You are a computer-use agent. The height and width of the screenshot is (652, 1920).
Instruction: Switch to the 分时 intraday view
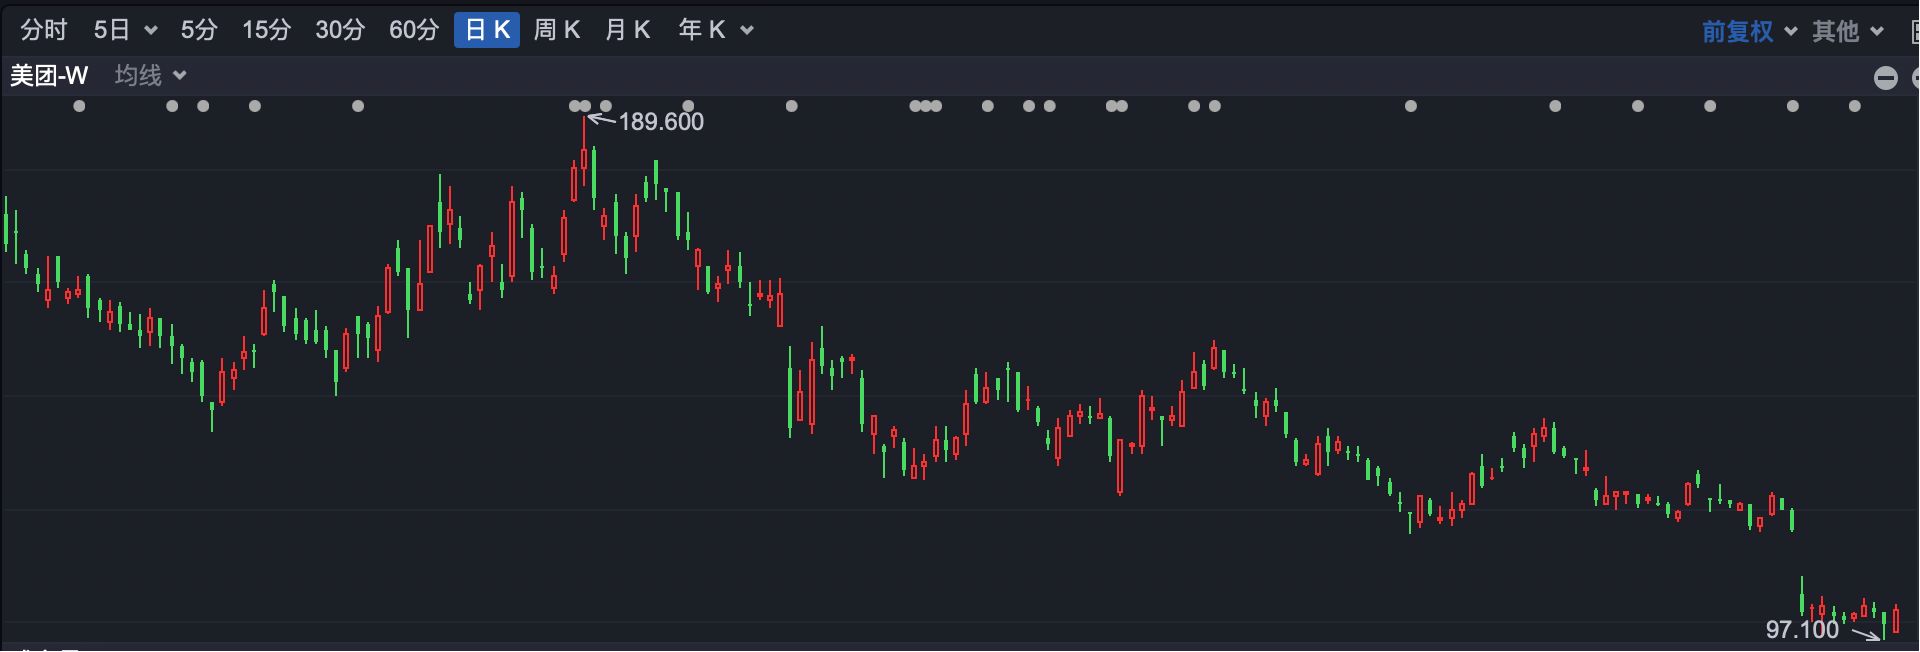click(x=43, y=30)
